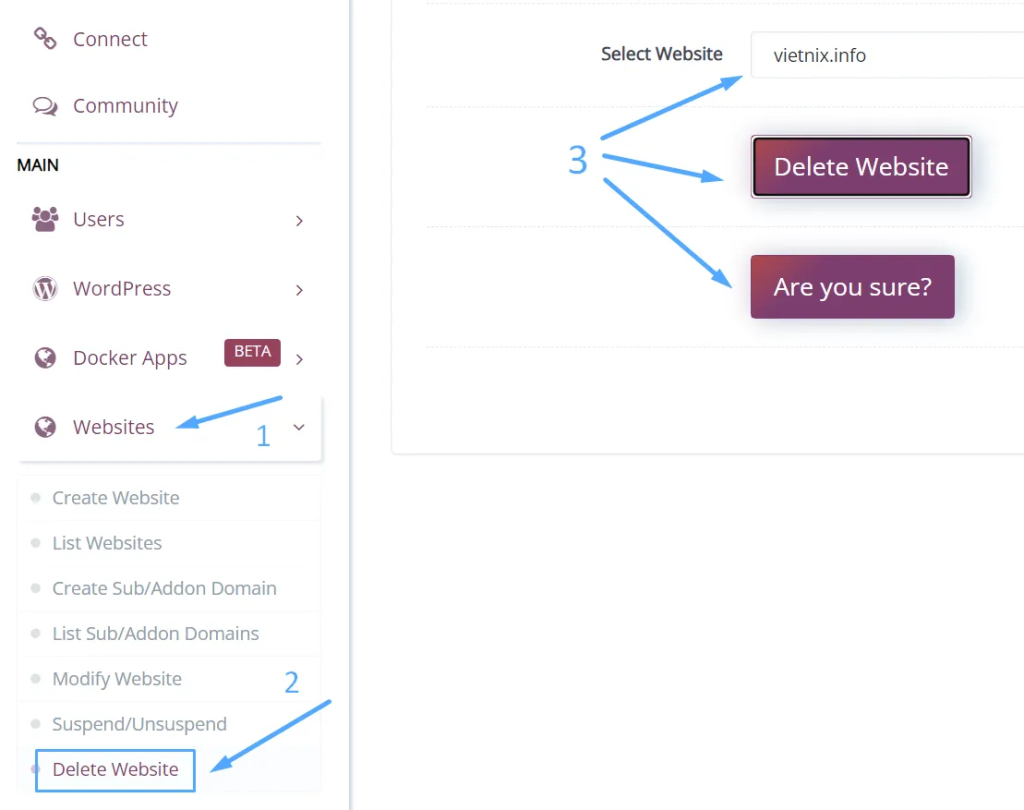The image size is (1024, 810).
Task: Click the bullet beside Create Website
Action: click(36, 497)
